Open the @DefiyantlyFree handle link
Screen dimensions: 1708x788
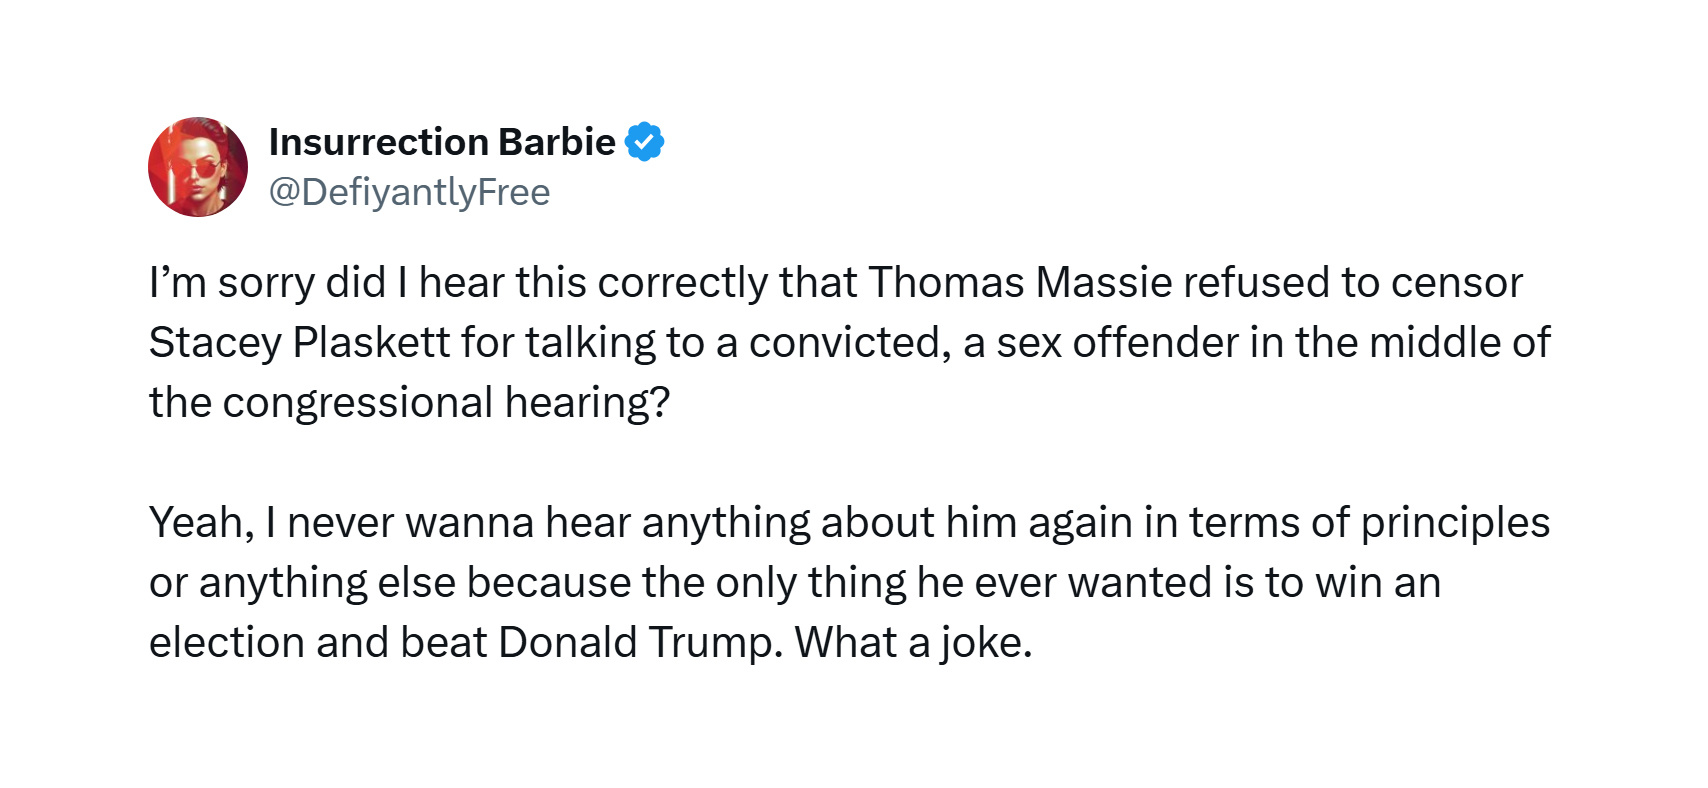pos(410,192)
